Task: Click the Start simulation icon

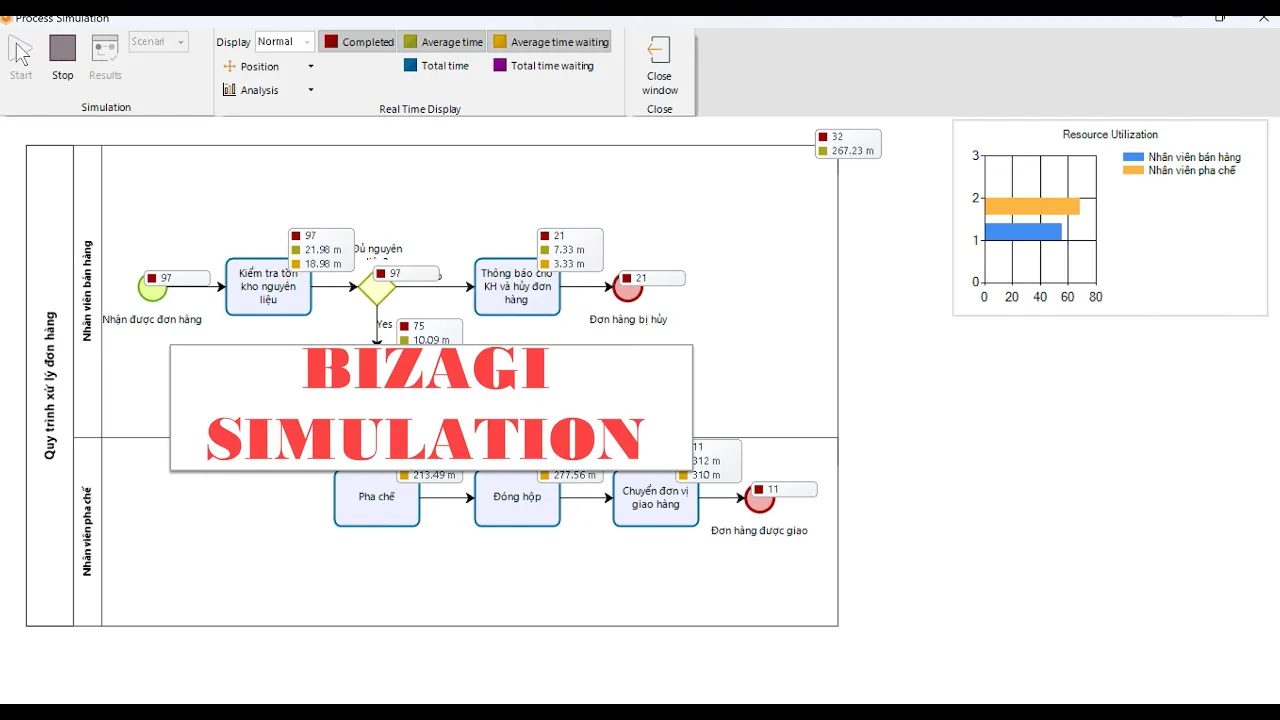Action: tap(21, 49)
